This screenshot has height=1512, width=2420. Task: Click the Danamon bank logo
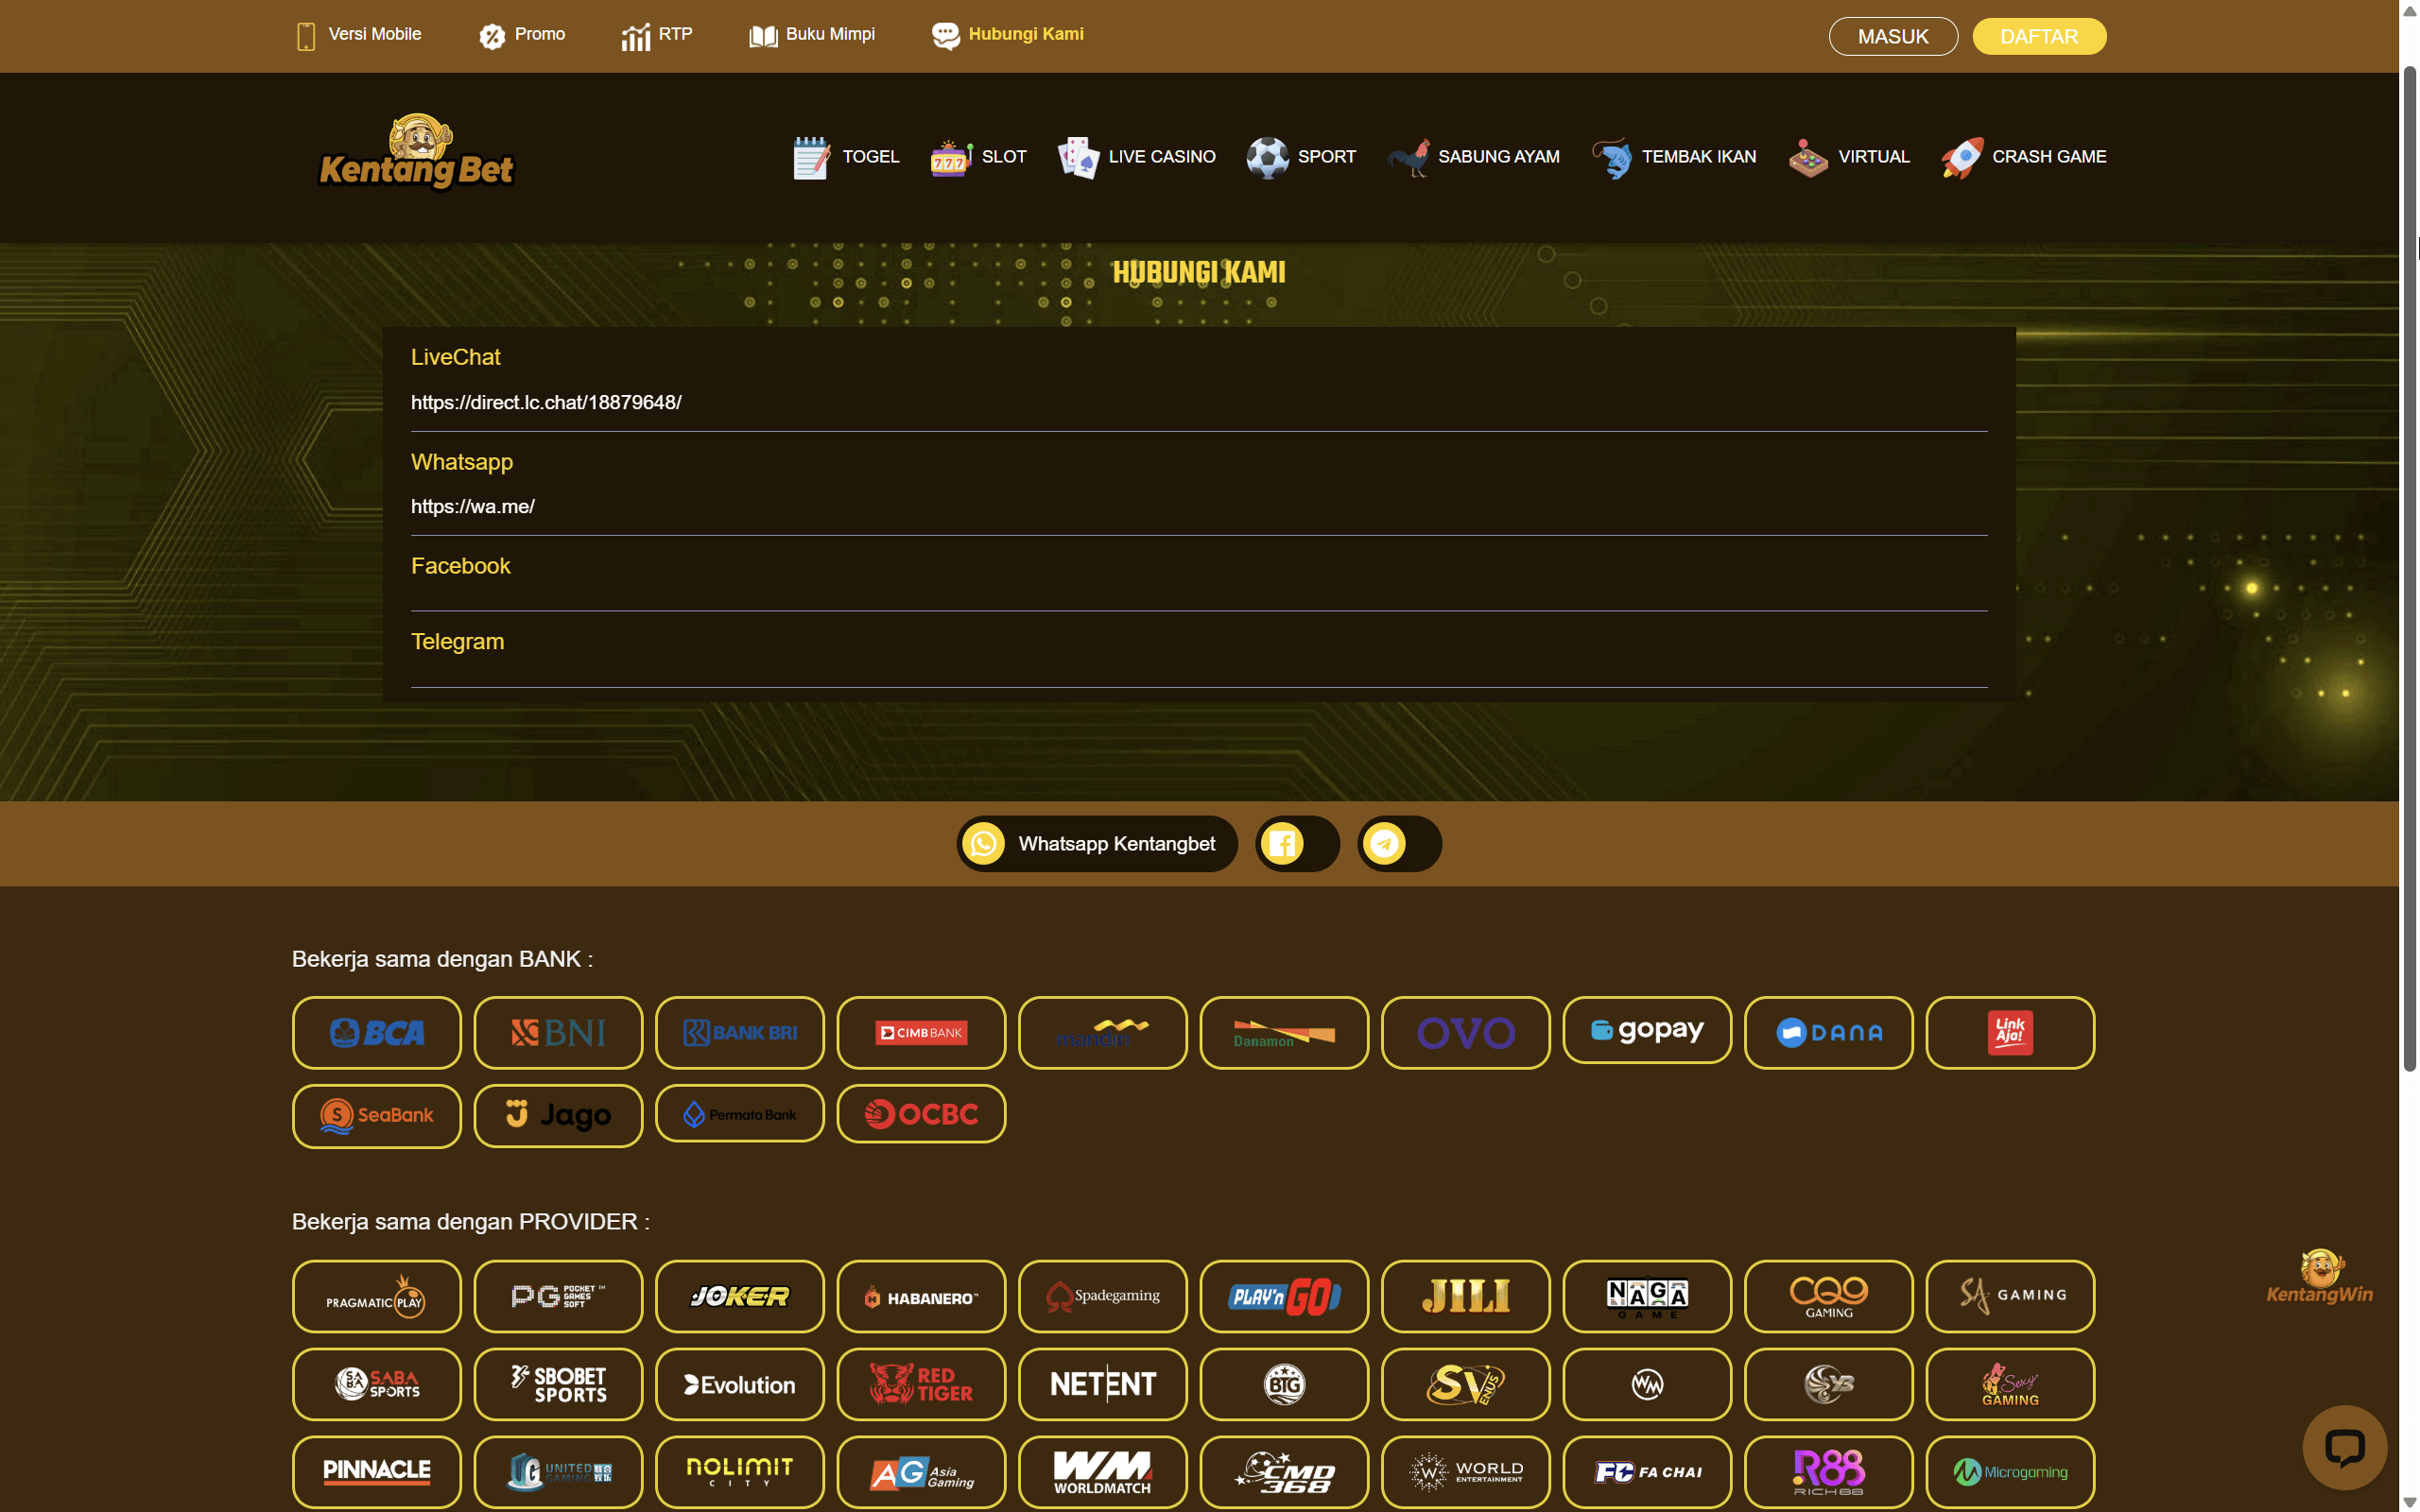tap(1284, 1033)
